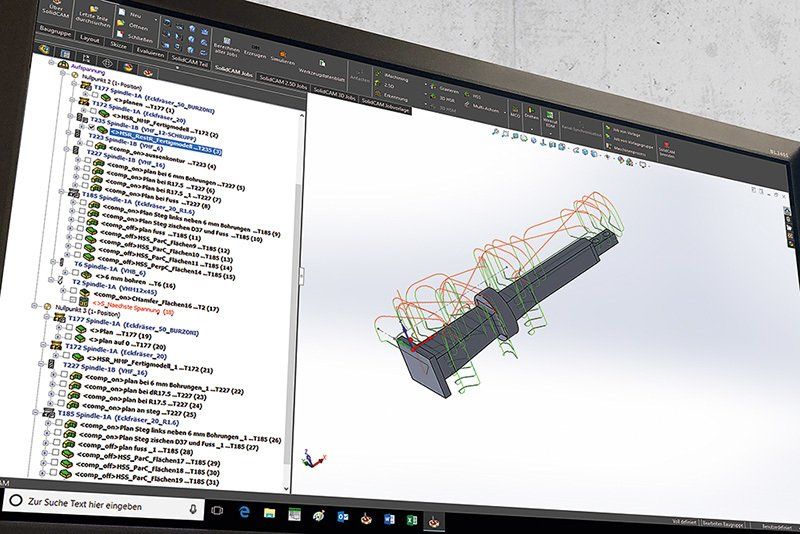This screenshot has width=800, height=534.
Task: Select HSS_PerpC_Flächen14 ...T185 (15) job
Action: [x=168, y=269]
